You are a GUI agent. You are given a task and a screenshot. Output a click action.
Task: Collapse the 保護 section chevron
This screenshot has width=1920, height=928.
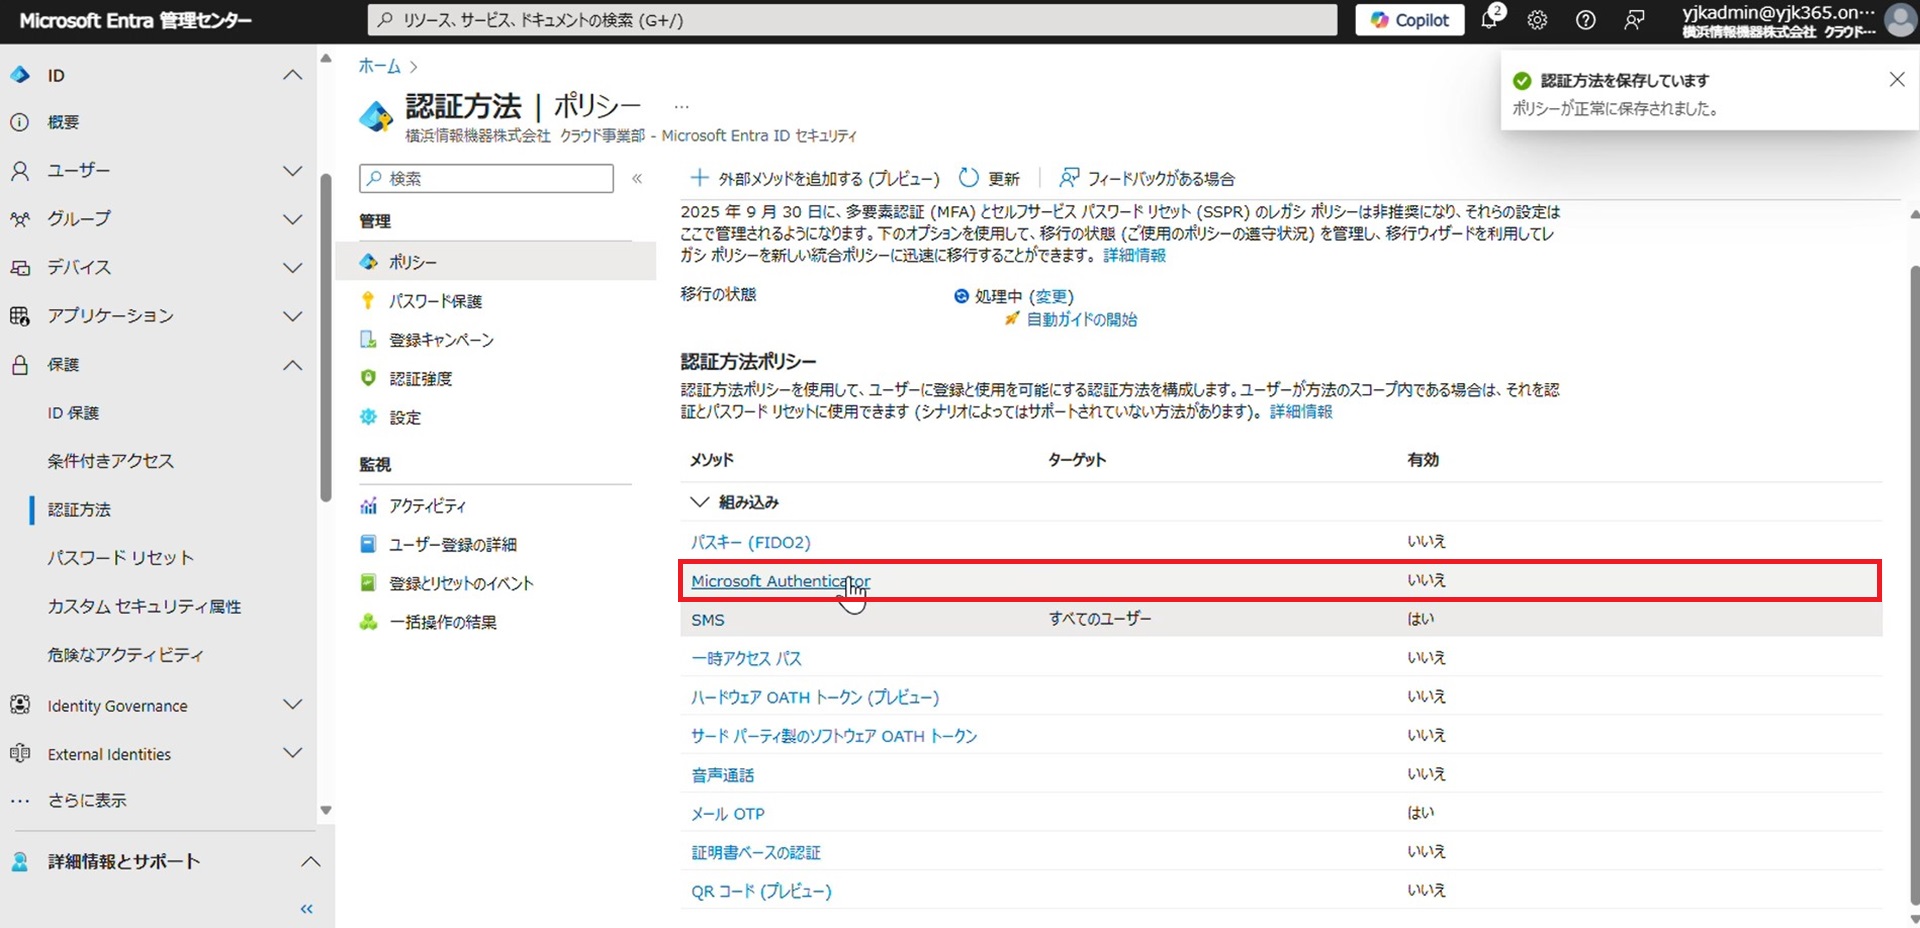pyautogui.click(x=292, y=365)
